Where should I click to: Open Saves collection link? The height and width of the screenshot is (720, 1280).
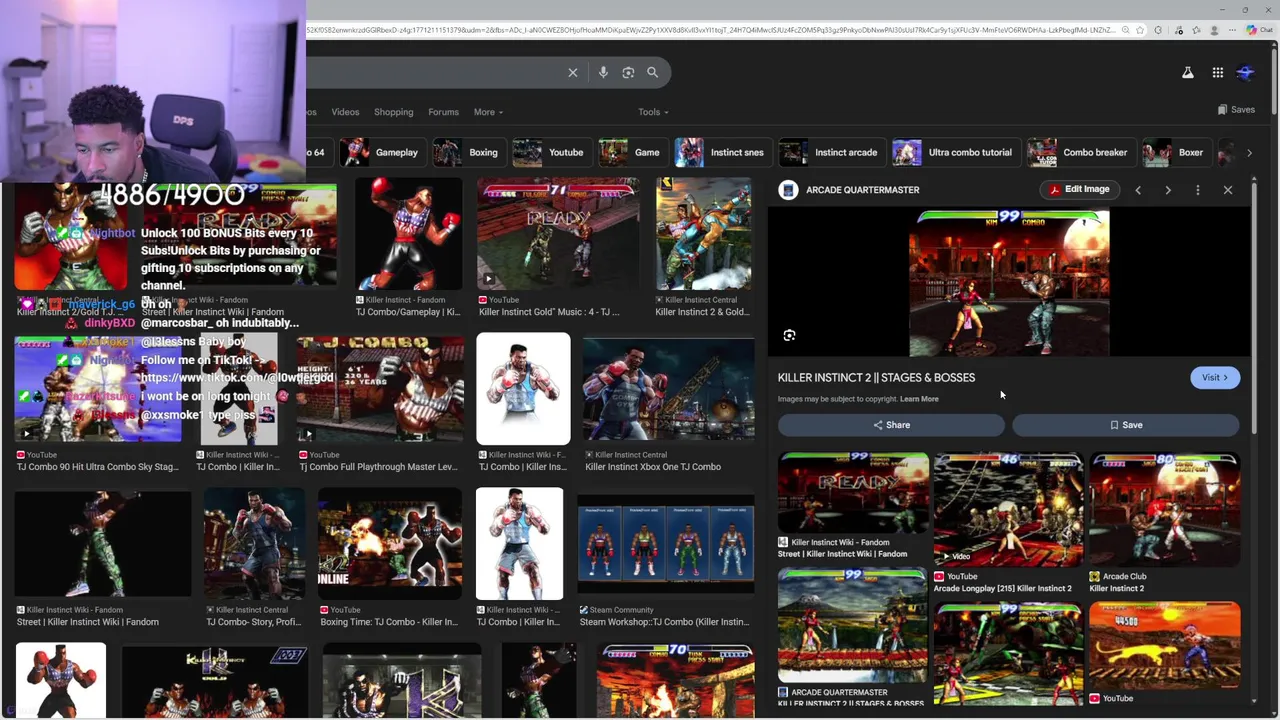point(1237,110)
